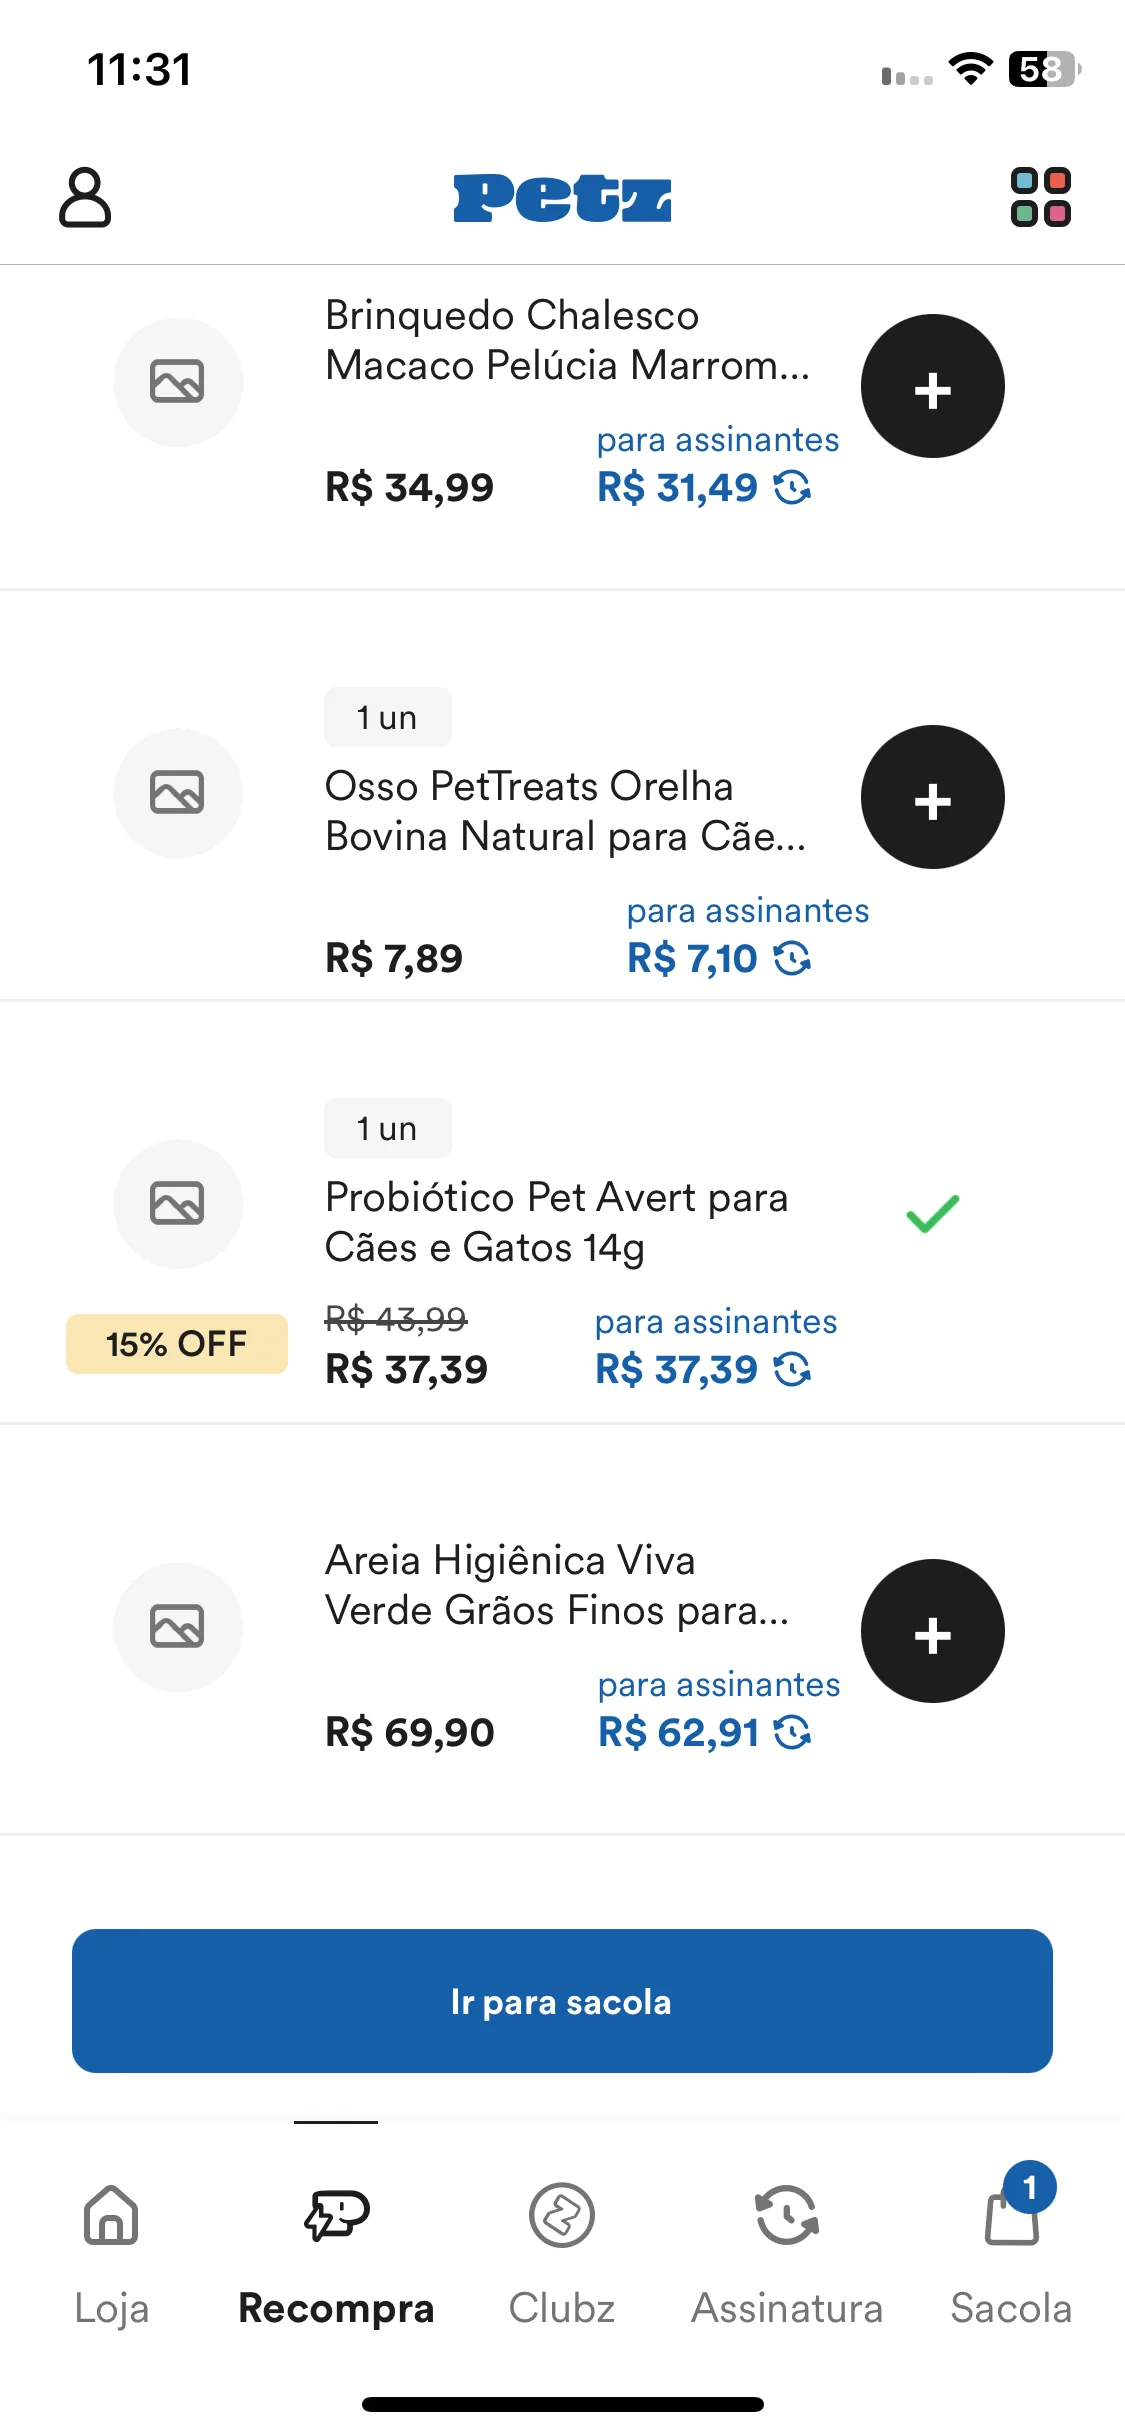Open the colorful apps grid menu
The width and height of the screenshot is (1125, 2436).
[x=1040, y=197]
